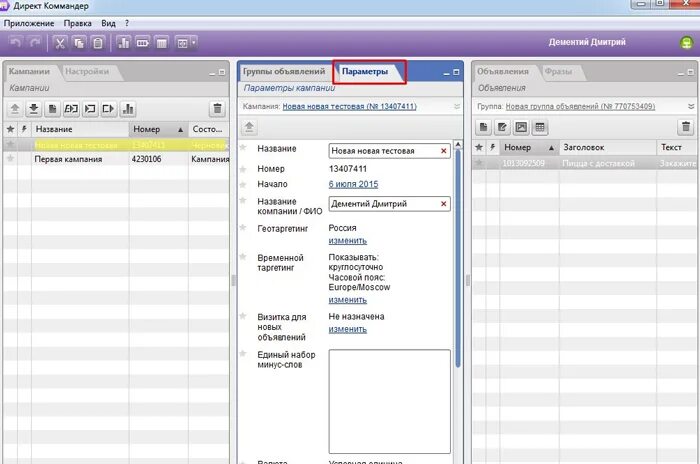Sort ads by the Номер column header
This screenshot has width=700, height=464.
529,147
